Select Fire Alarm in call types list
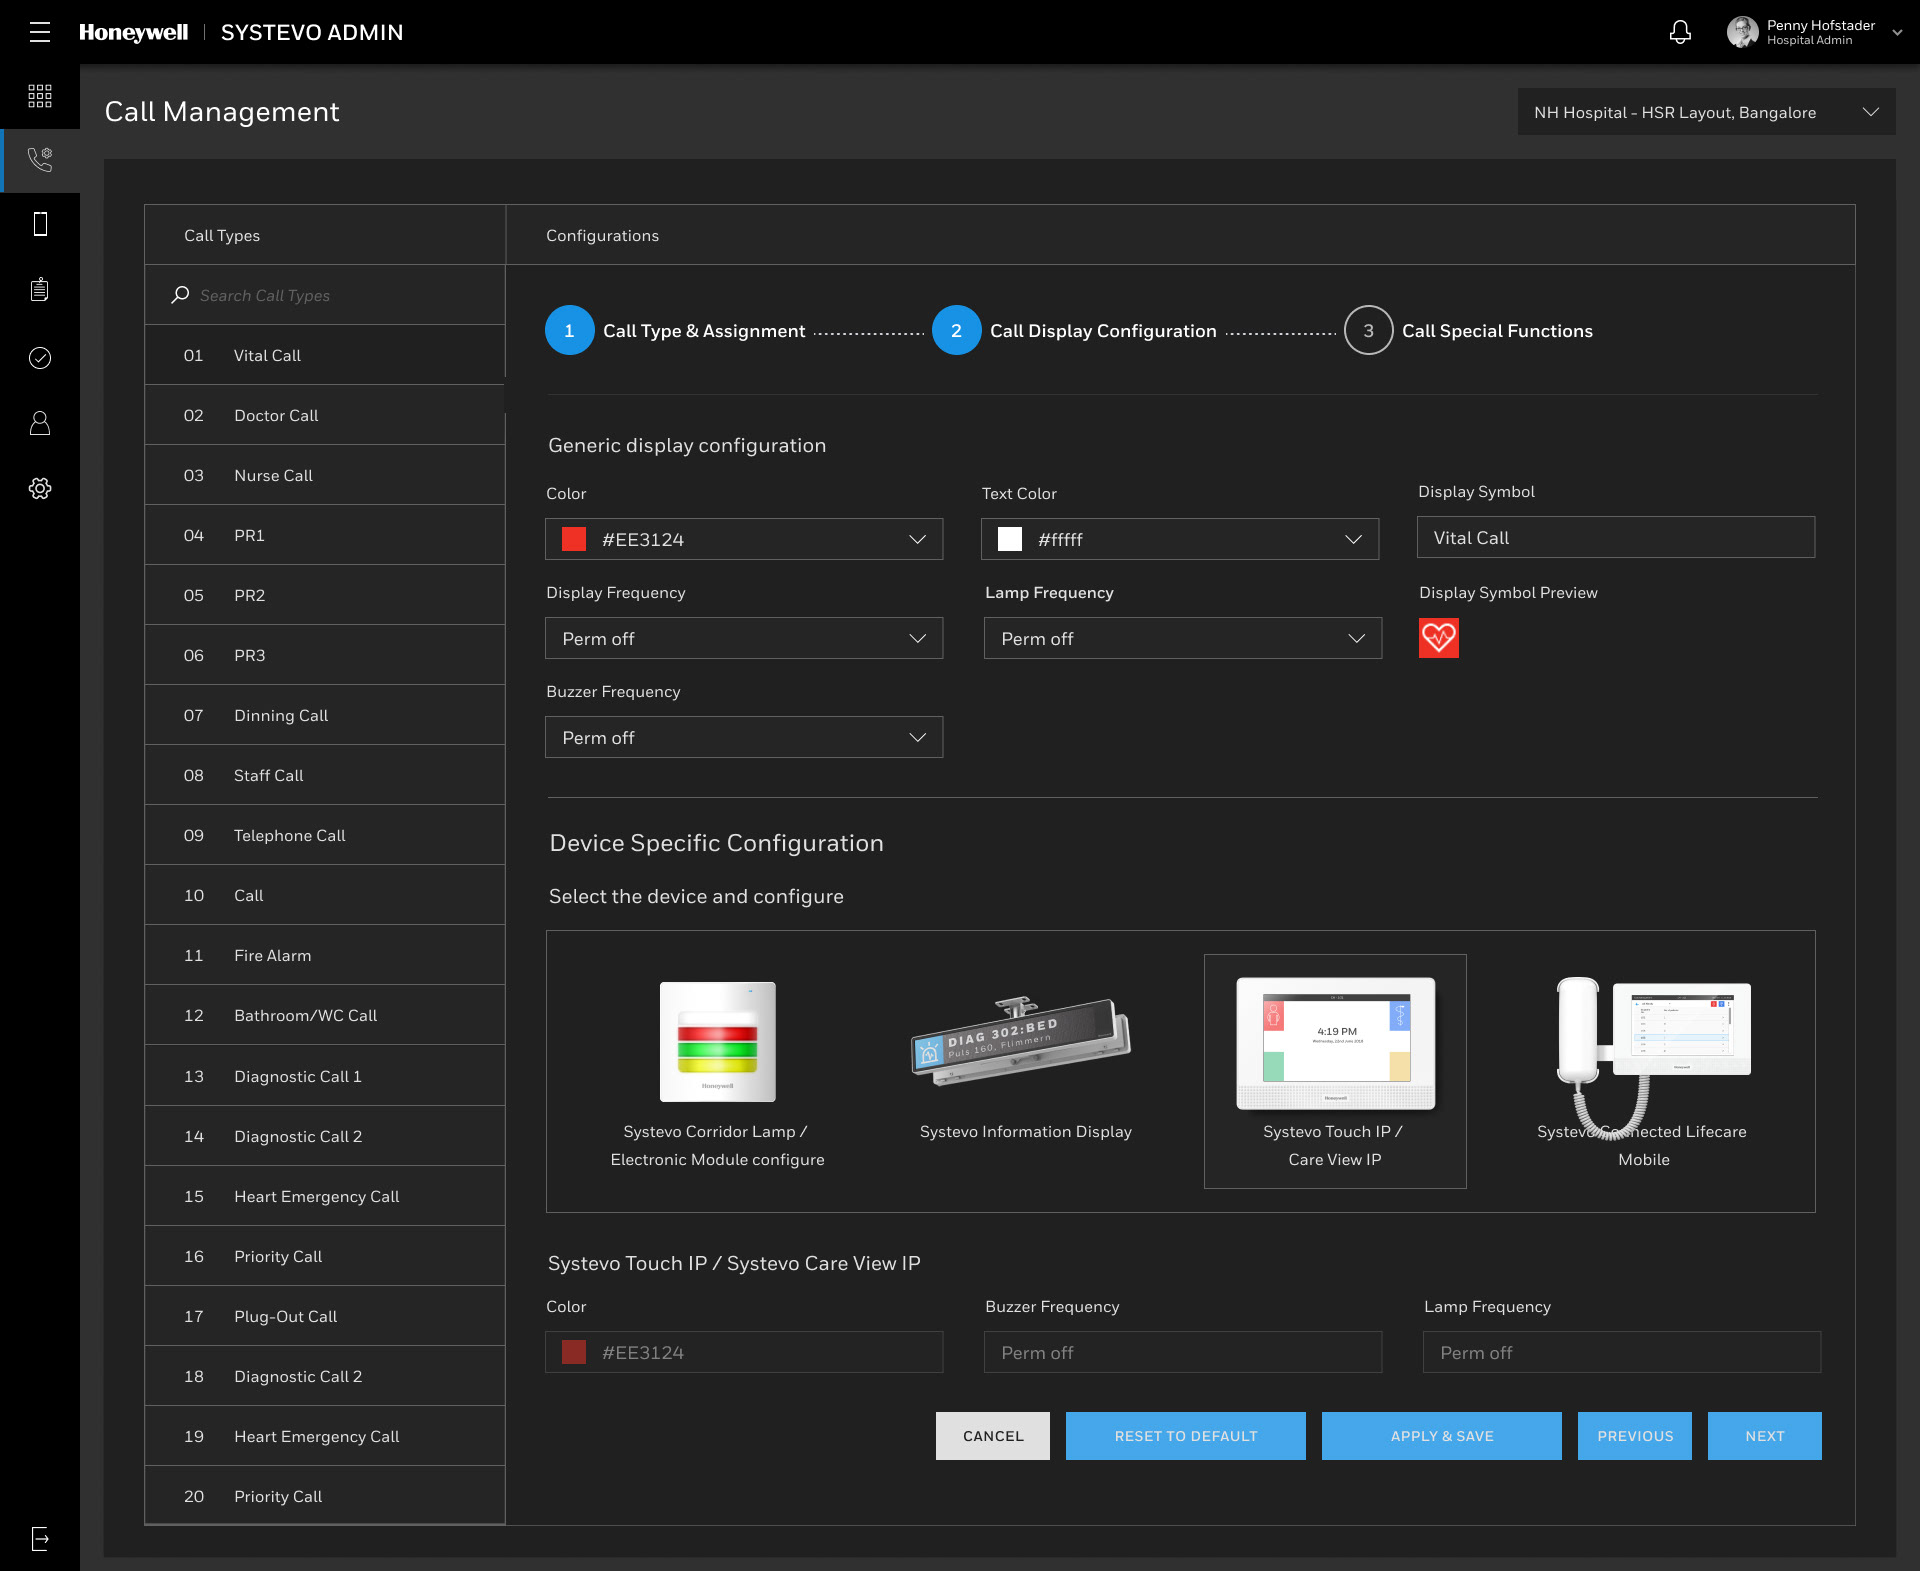1920x1571 pixels. pos(272,955)
